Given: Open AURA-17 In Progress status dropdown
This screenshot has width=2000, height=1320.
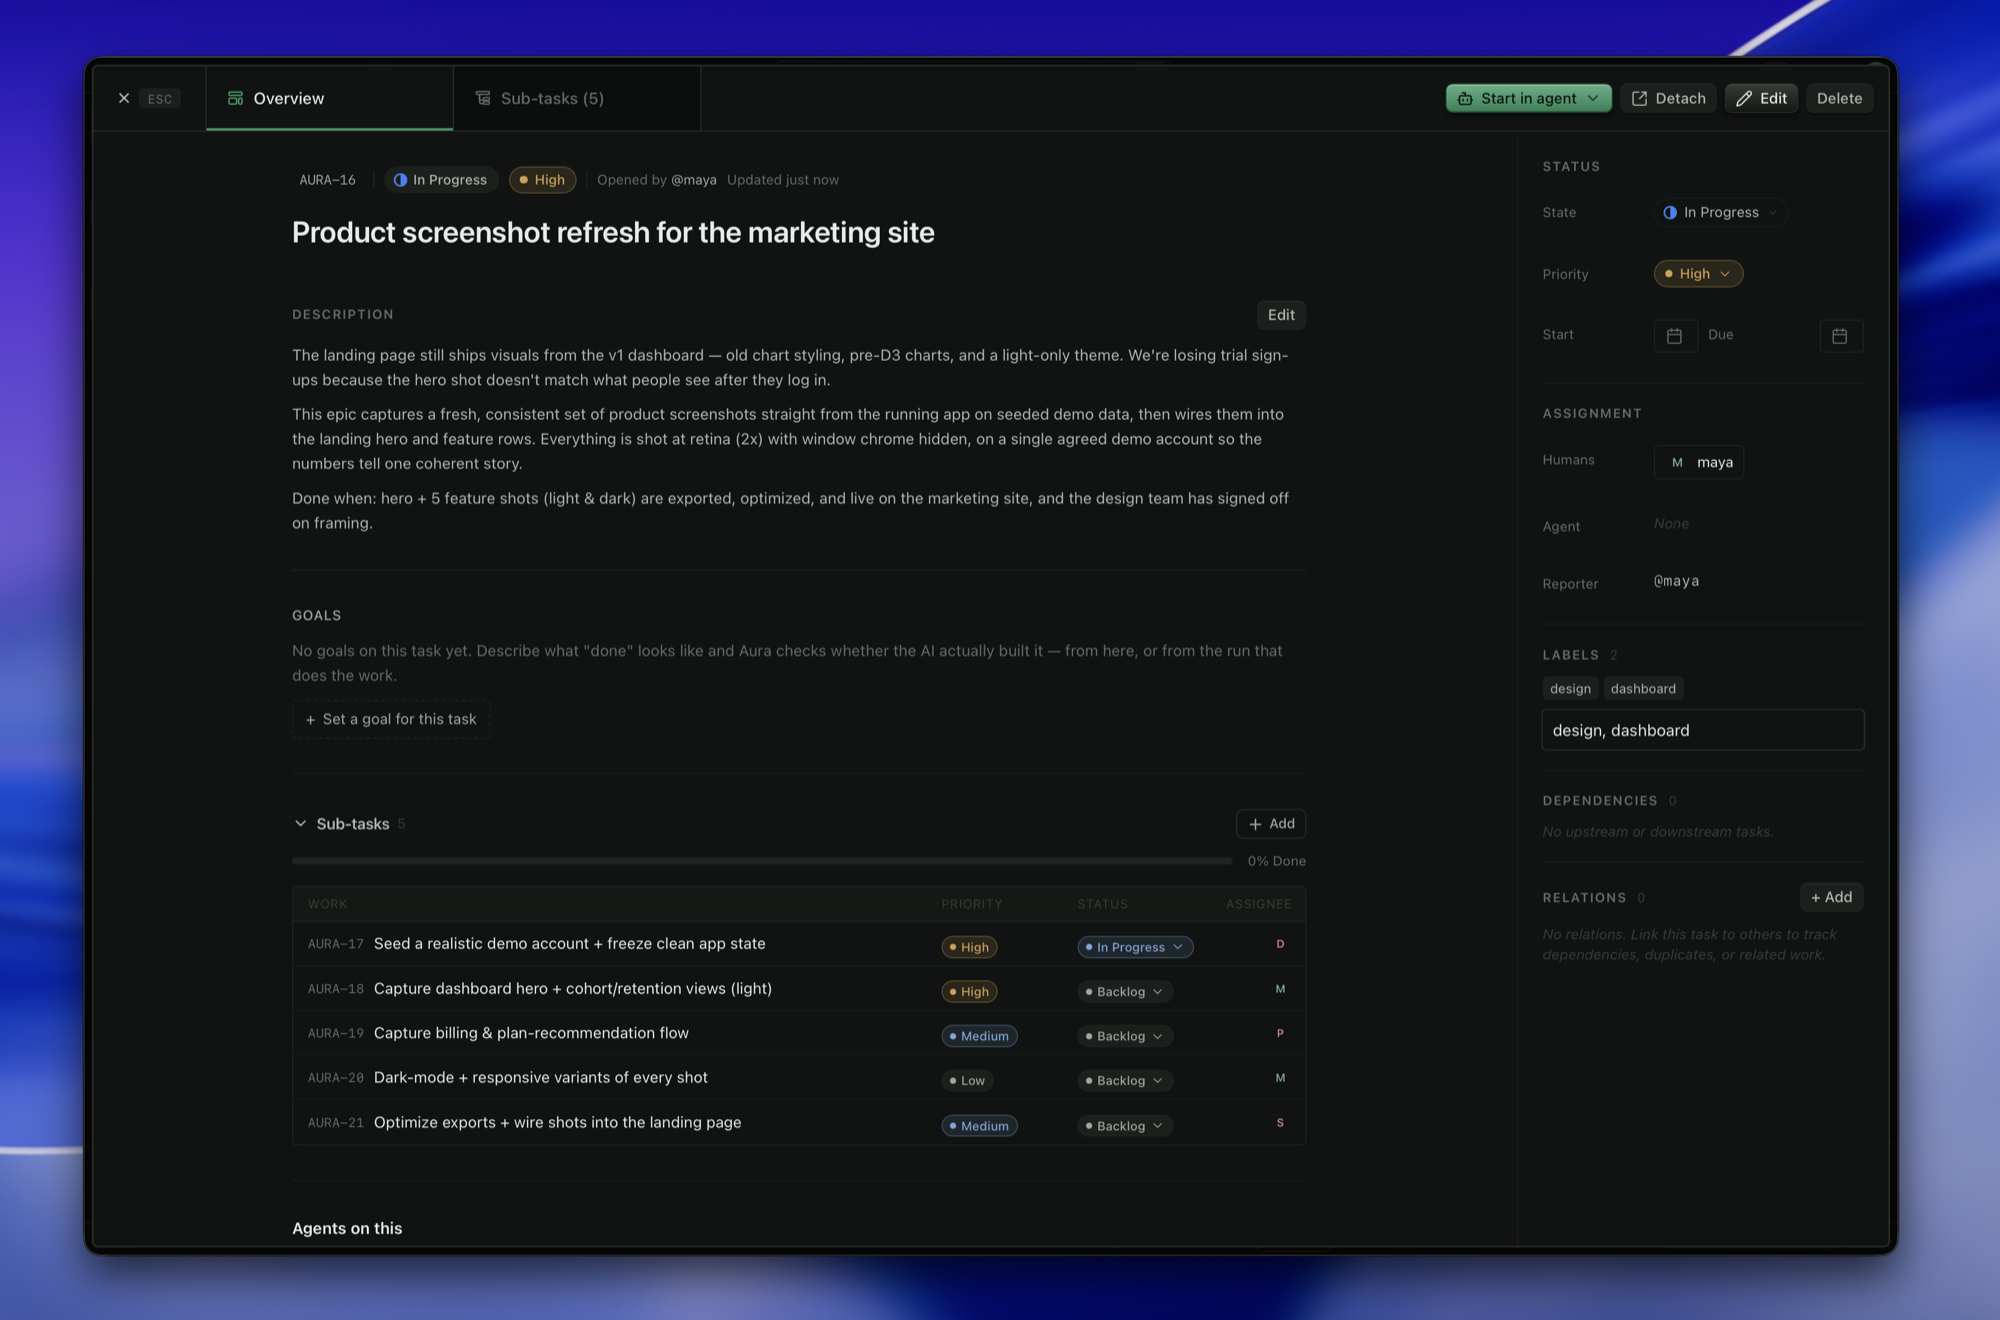Looking at the screenshot, I should click(x=1135, y=947).
